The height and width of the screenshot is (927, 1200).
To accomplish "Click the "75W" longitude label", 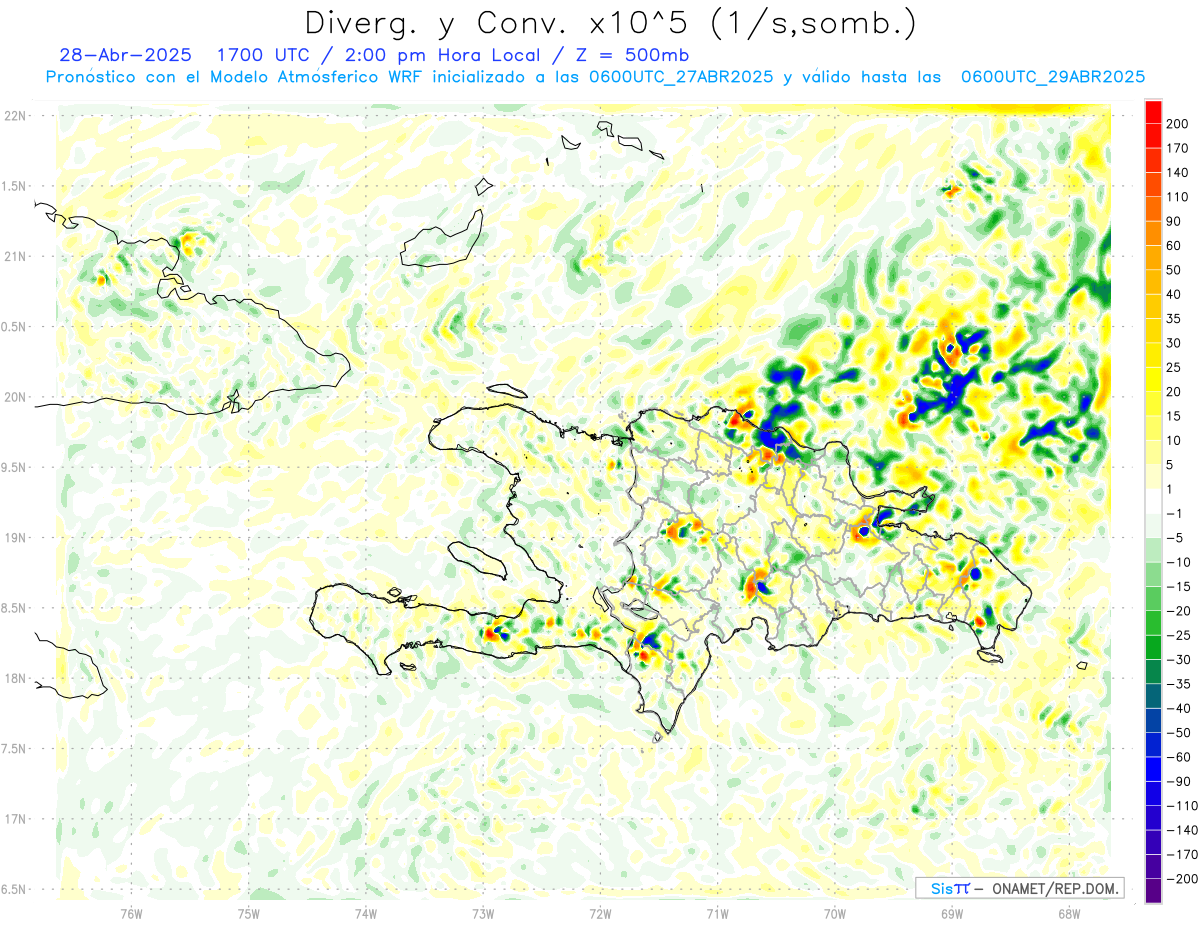I will [x=249, y=912].
